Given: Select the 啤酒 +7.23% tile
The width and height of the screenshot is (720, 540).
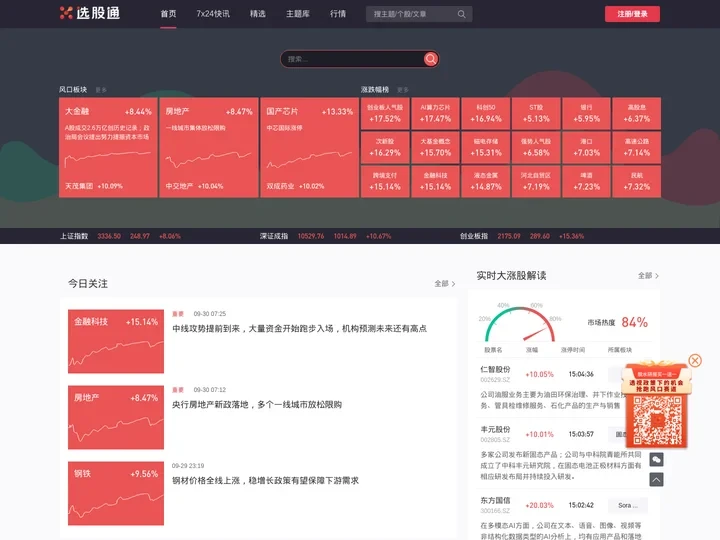Looking at the screenshot, I should (x=586, y=181).
